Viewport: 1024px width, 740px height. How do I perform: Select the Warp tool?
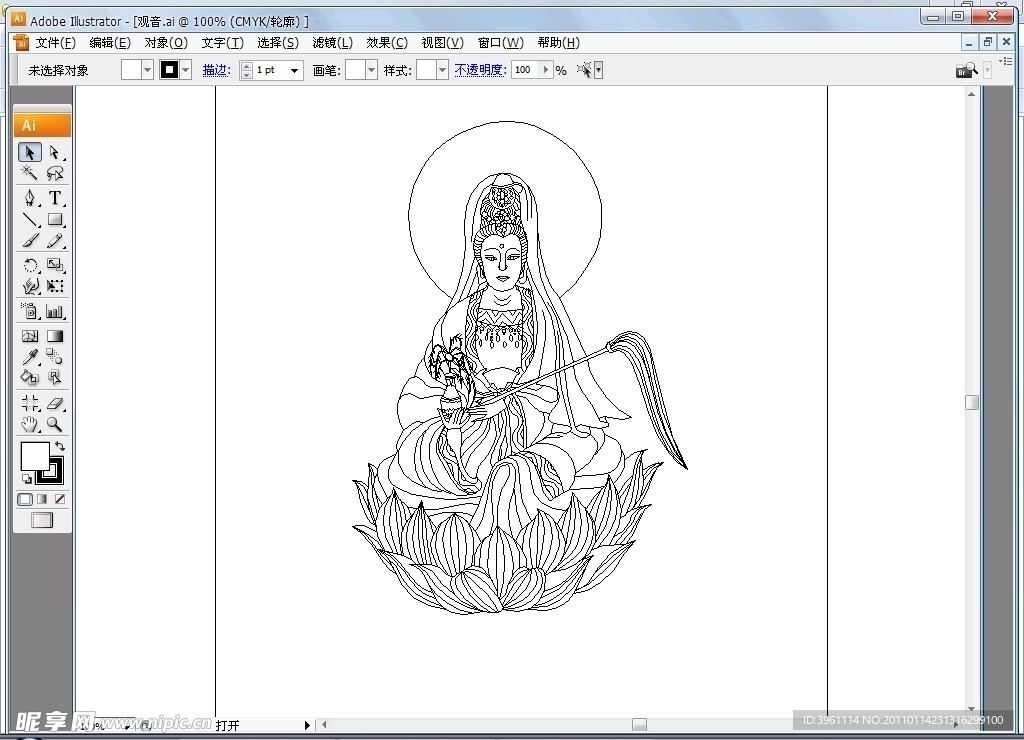(x=29, y=286)
